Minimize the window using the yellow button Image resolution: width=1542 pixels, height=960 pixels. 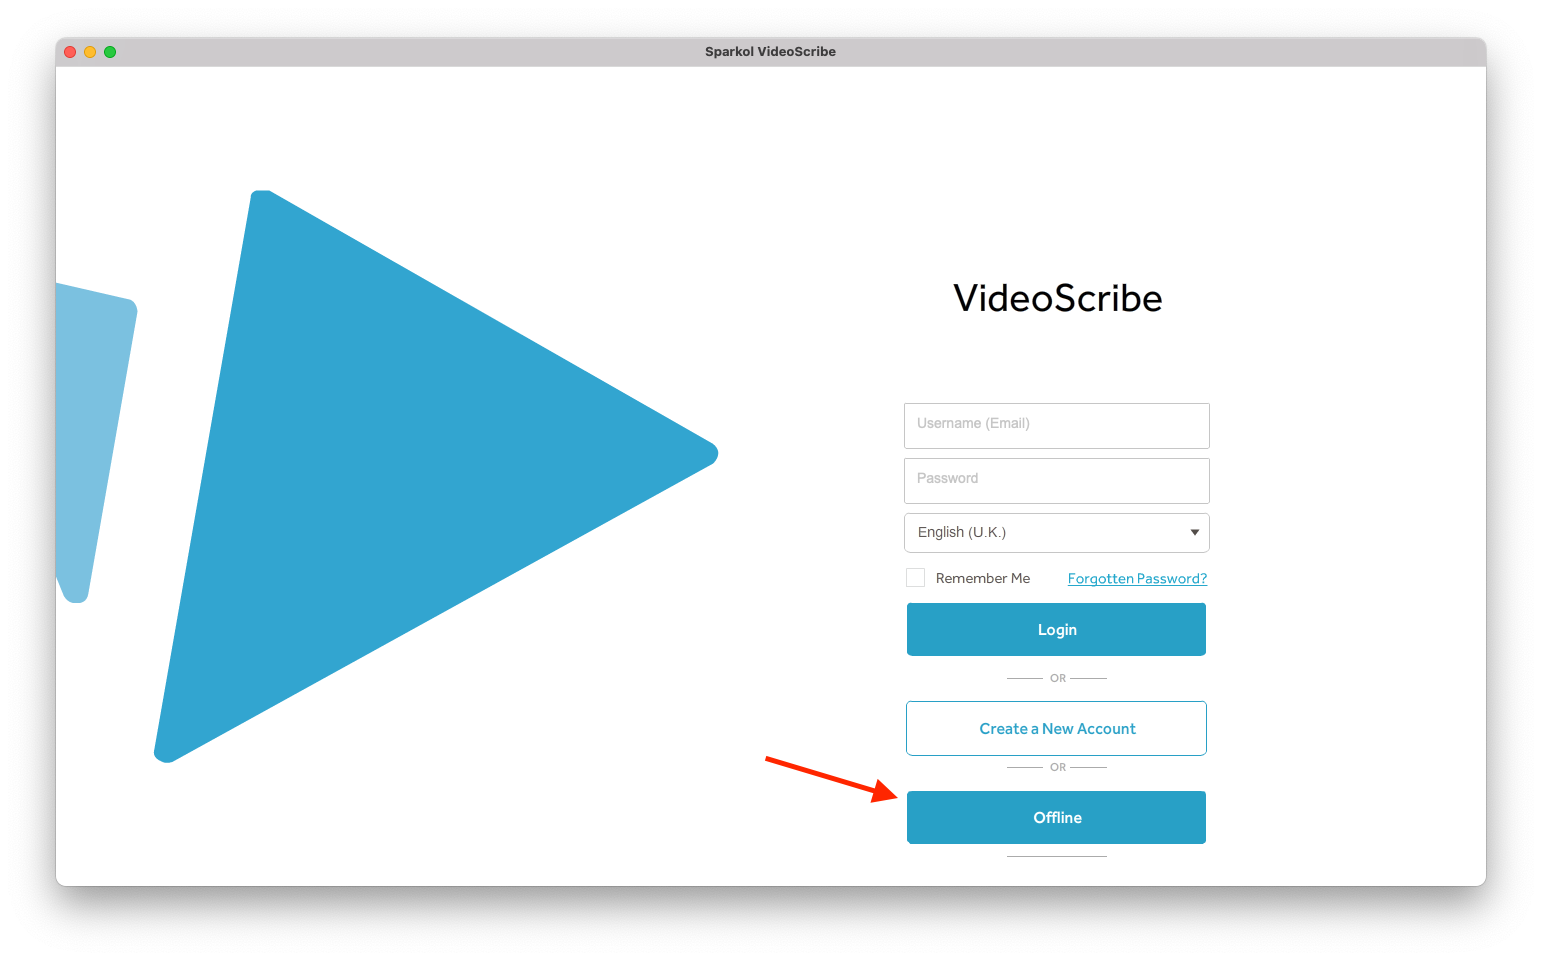90,51
